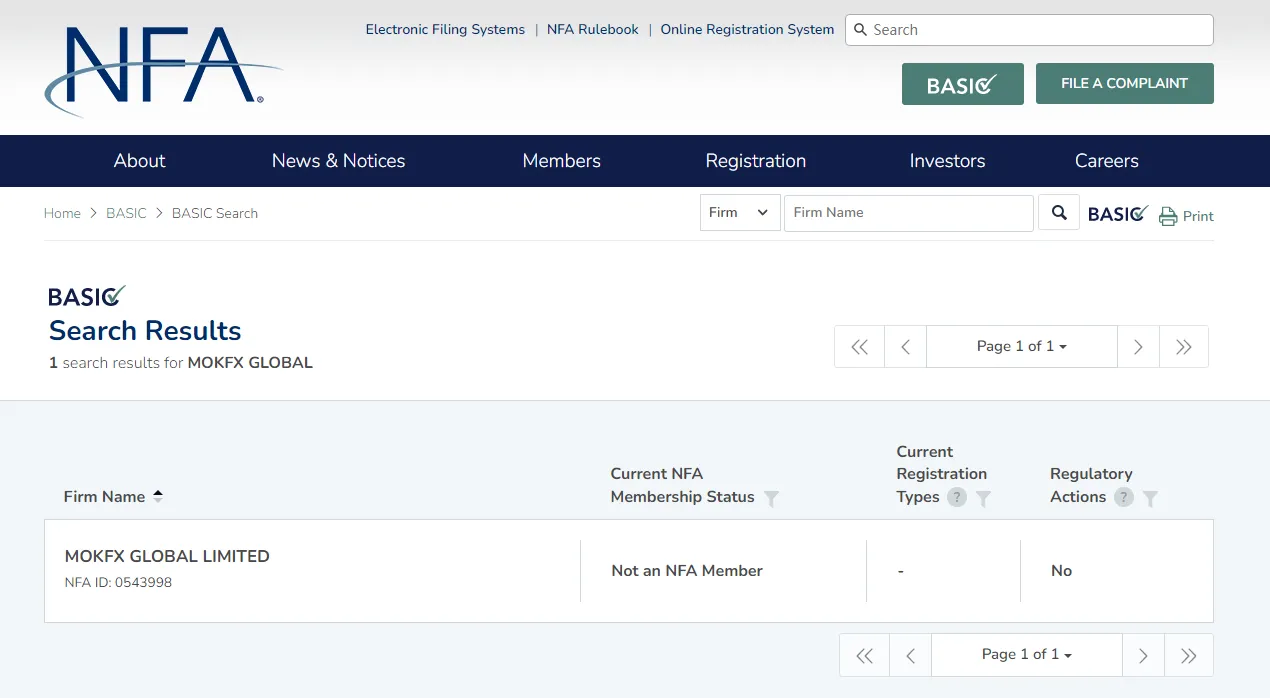Open the Registration Types help question mark

pos(957,497)
